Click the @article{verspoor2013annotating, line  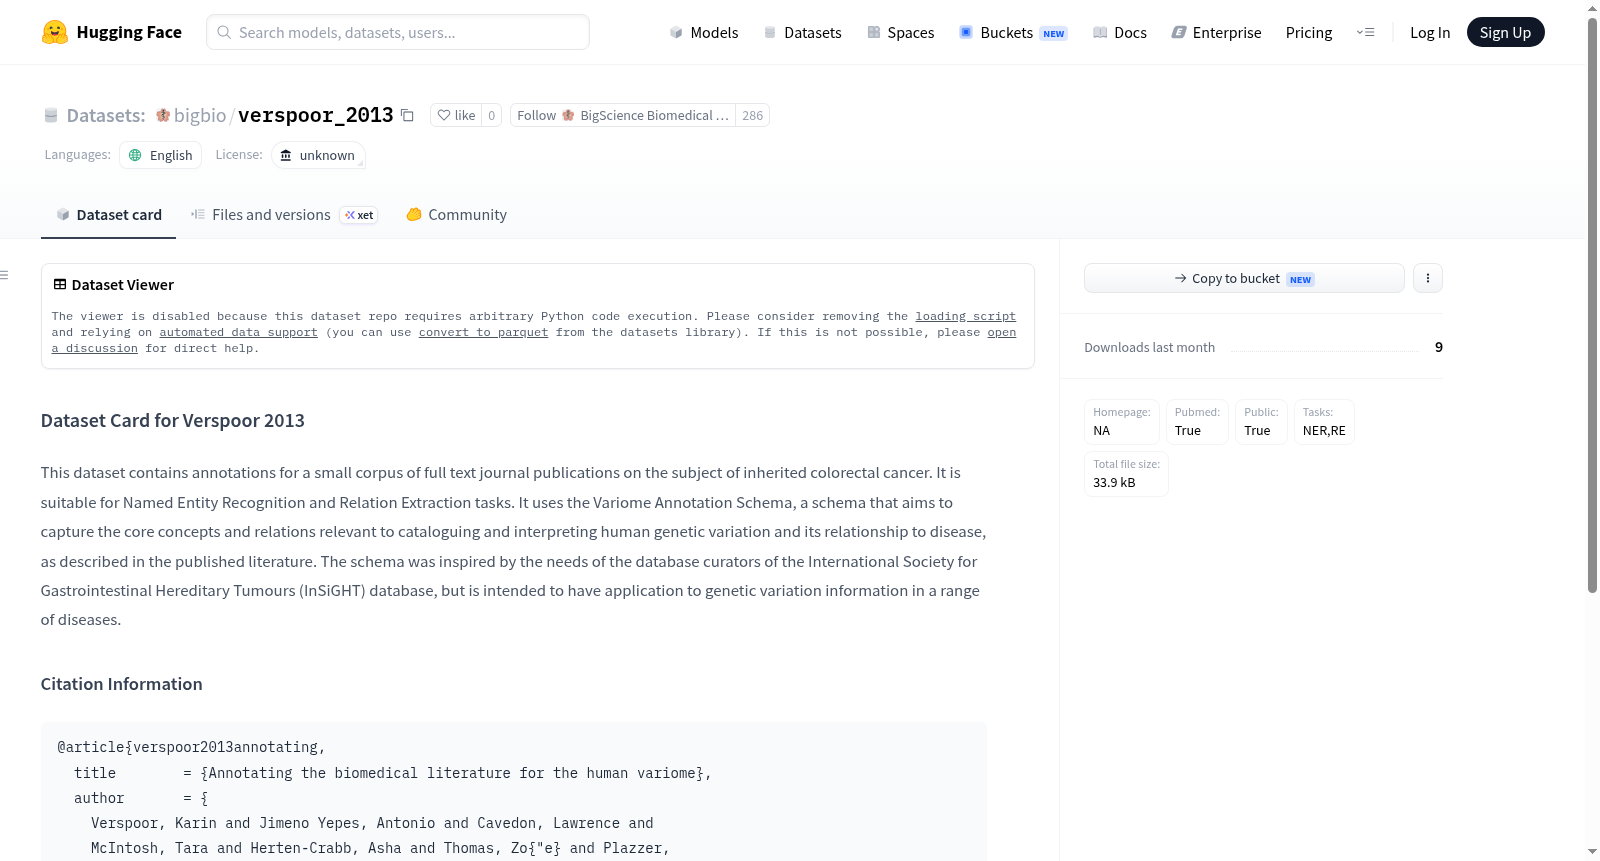point(191,747)
